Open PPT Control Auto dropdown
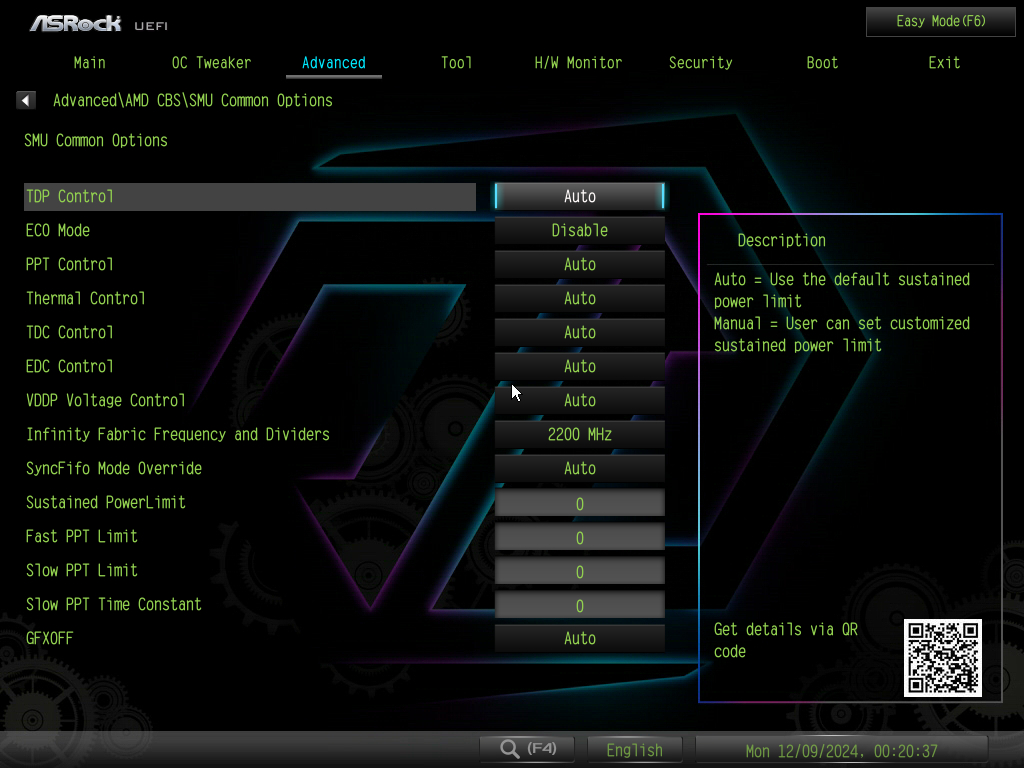Viewport: 1024px width, 768px height. (579, 264)
